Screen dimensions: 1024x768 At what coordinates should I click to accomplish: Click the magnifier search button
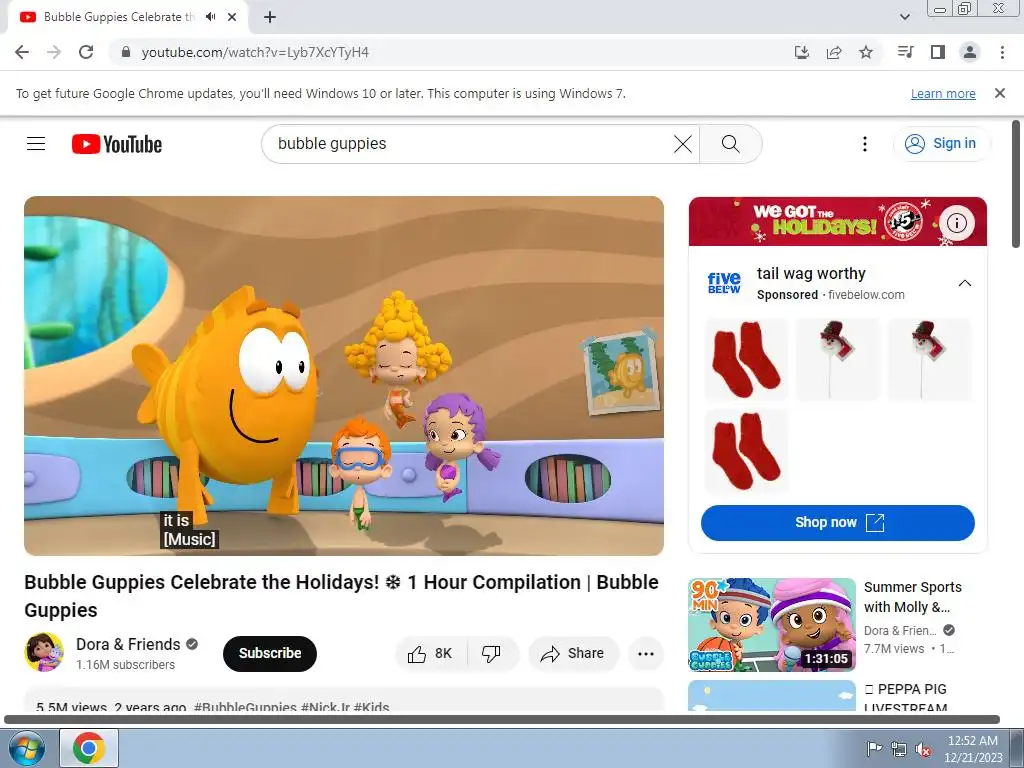pos(731,144)
